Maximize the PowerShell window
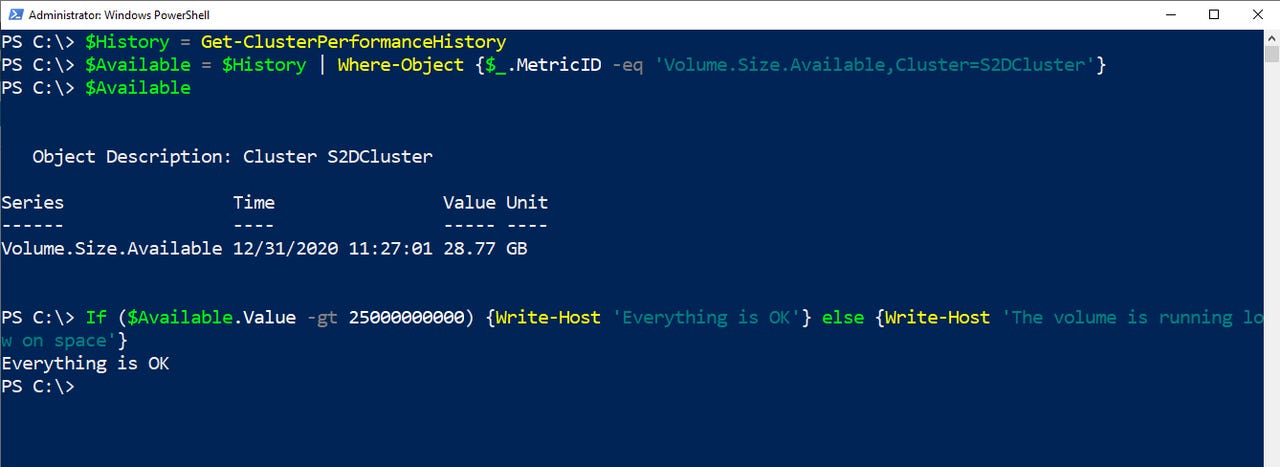The height and width of the screenshot is (467, 1280). [x=1214, y=15]
